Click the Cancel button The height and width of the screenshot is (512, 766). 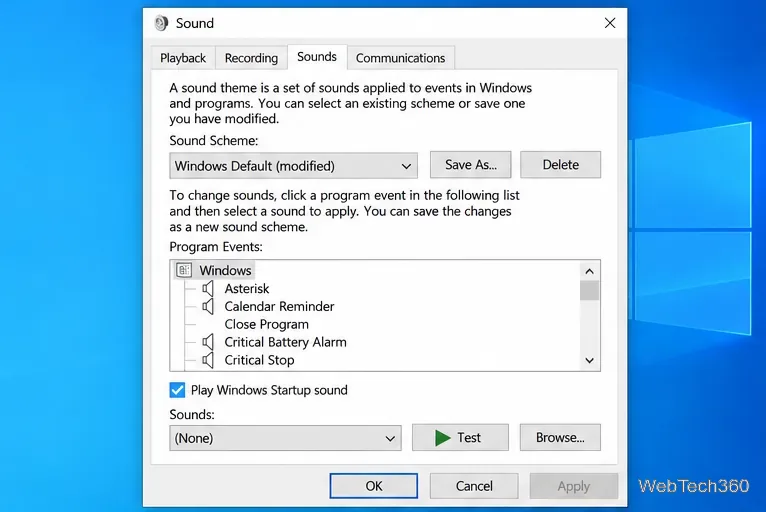click(474, 486)
